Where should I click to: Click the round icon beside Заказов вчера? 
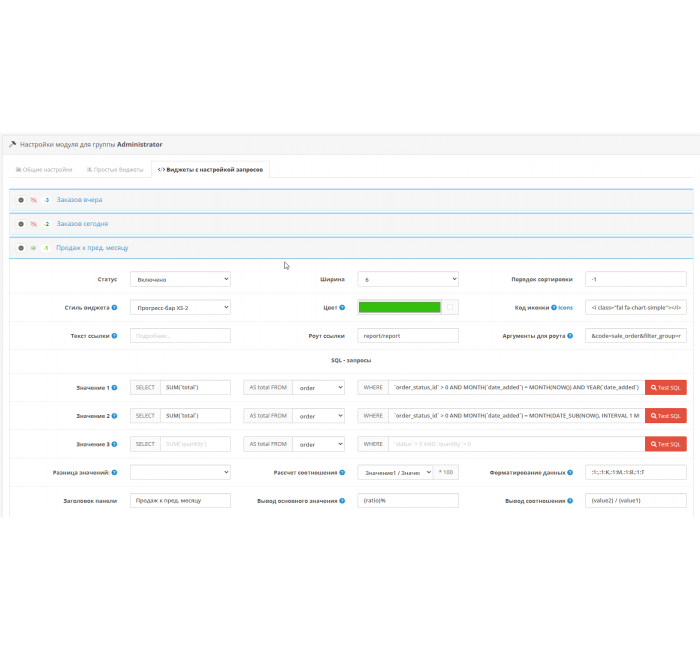tap(21, 200)
